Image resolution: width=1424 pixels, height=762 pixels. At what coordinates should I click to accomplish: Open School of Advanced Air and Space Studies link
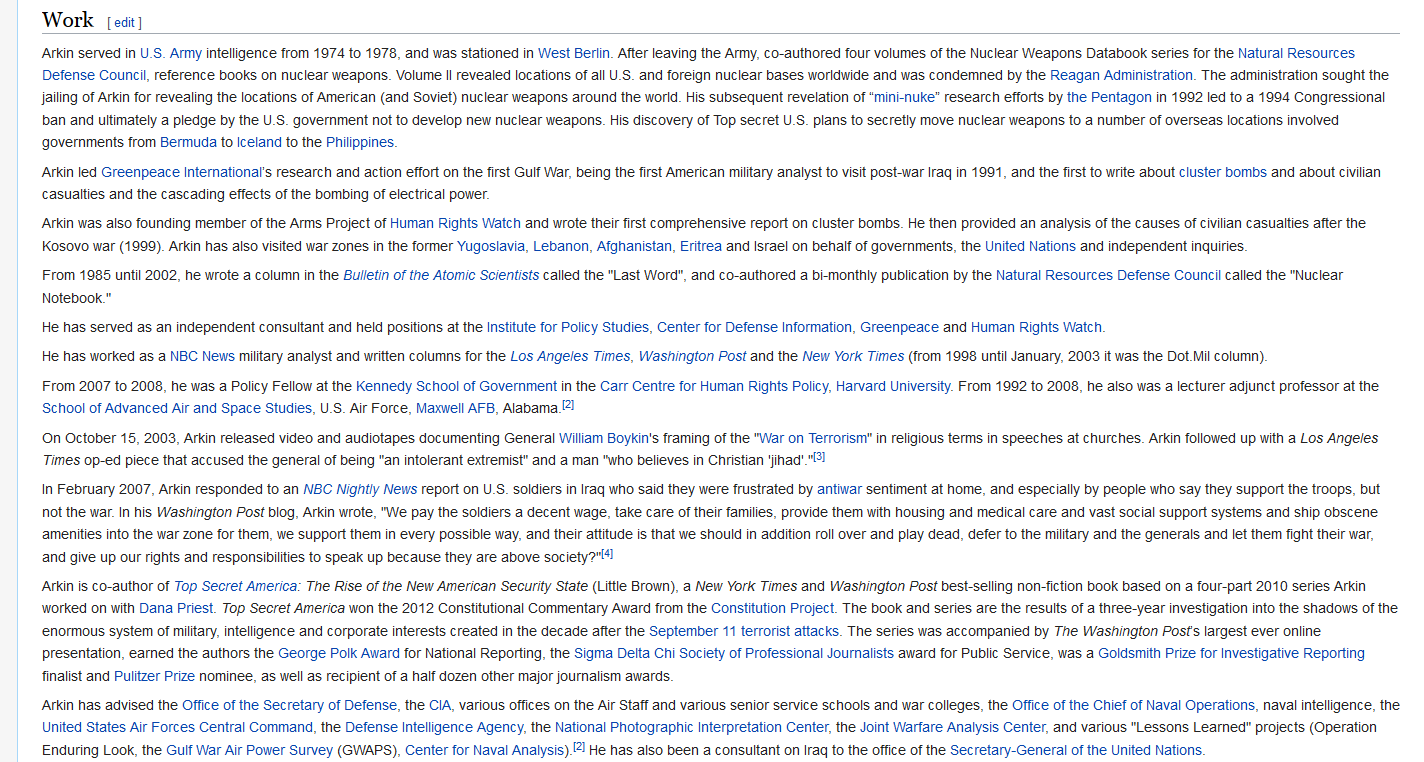[177, 408]
